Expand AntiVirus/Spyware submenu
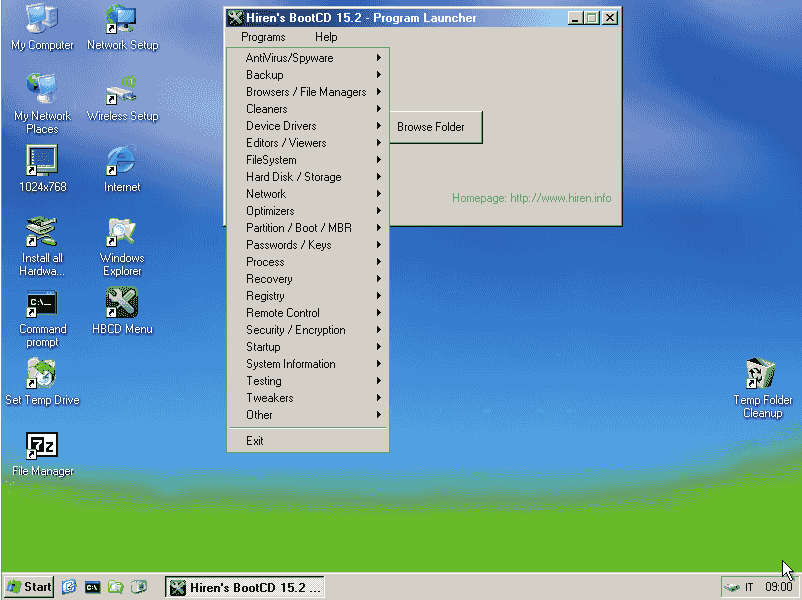This screenshot has width=802, height=600. 308,58
